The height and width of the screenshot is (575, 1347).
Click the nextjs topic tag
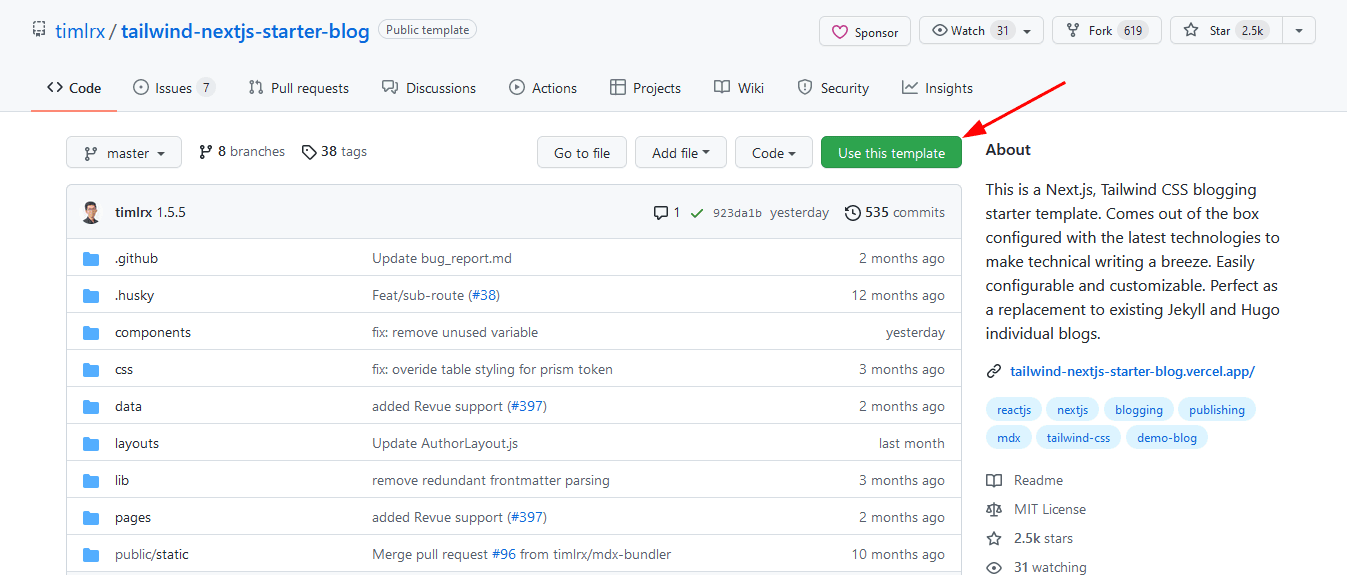[x=1073, y=410]
